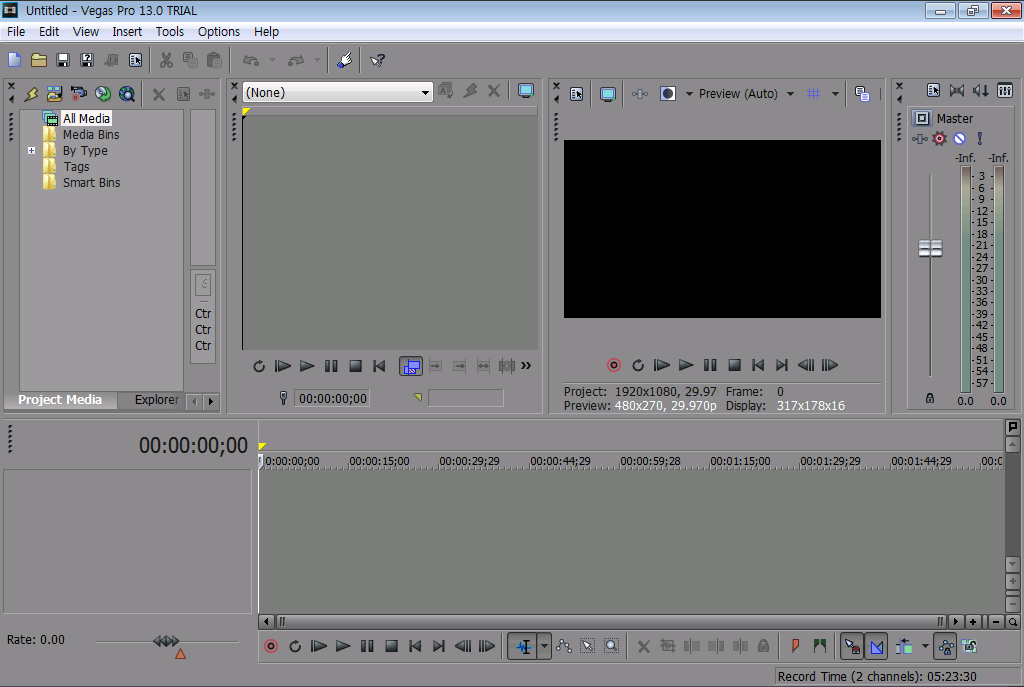The width and height of the screenshot is (1024, 687).
Task: Save the project with the floppy disk icon
Action: (63, 60)
